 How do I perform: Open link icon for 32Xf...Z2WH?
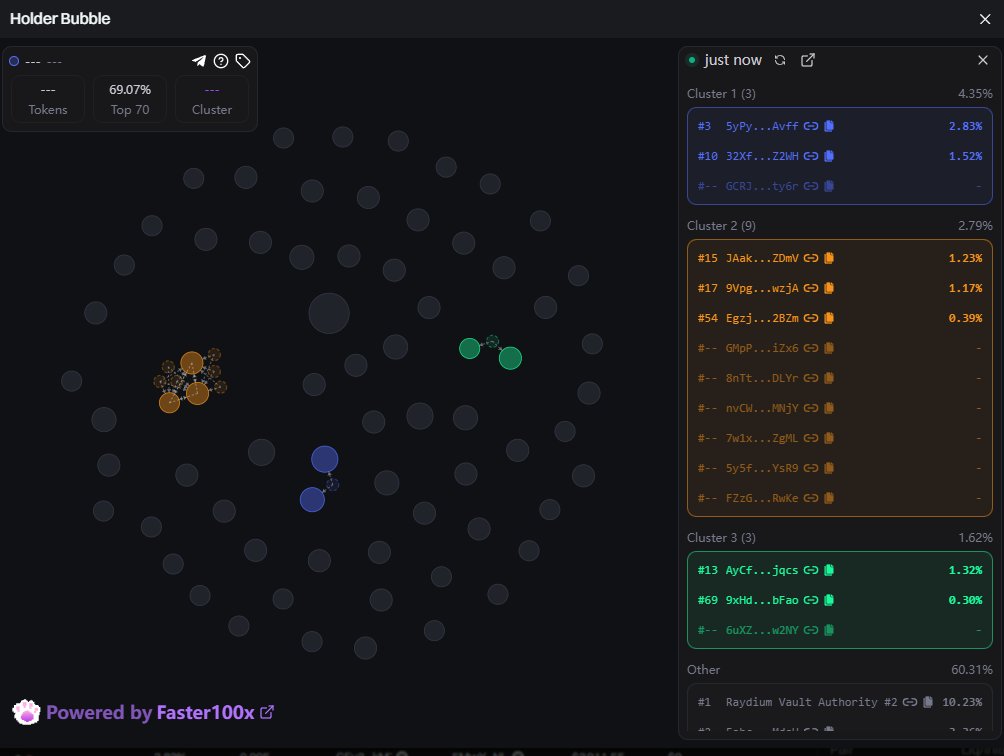click(811, 156)
